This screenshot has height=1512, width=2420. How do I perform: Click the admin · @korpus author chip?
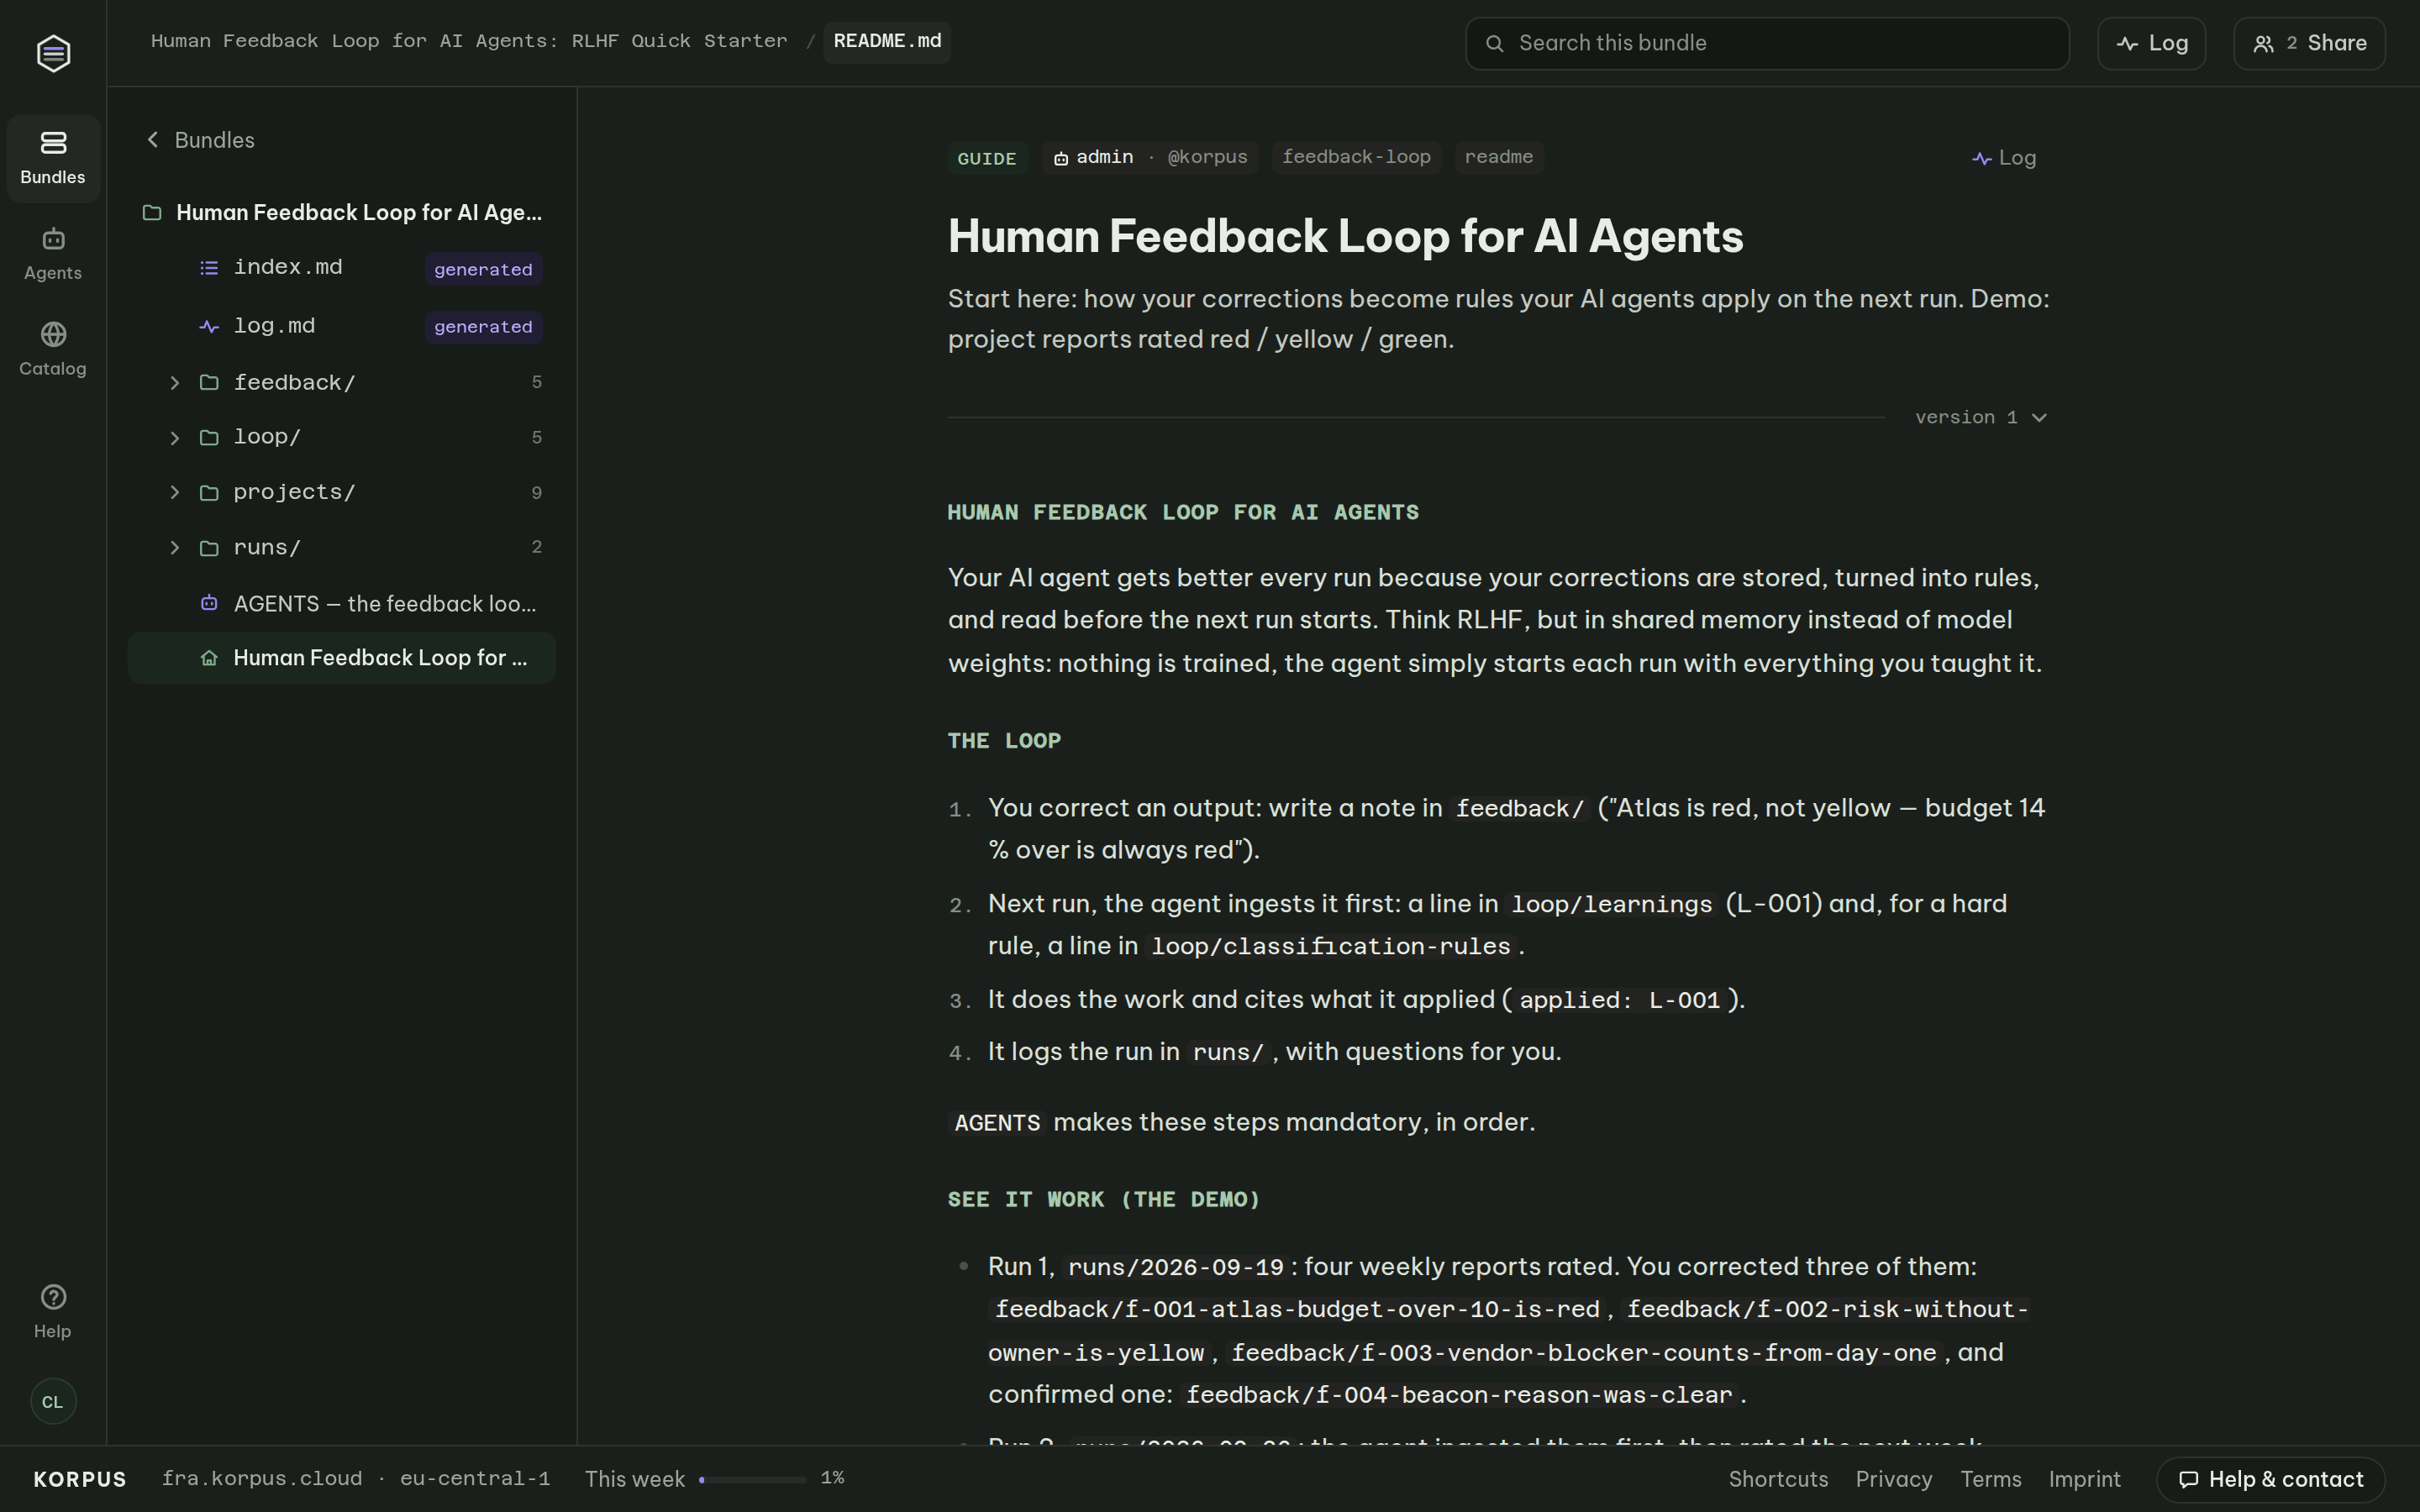1150,157
